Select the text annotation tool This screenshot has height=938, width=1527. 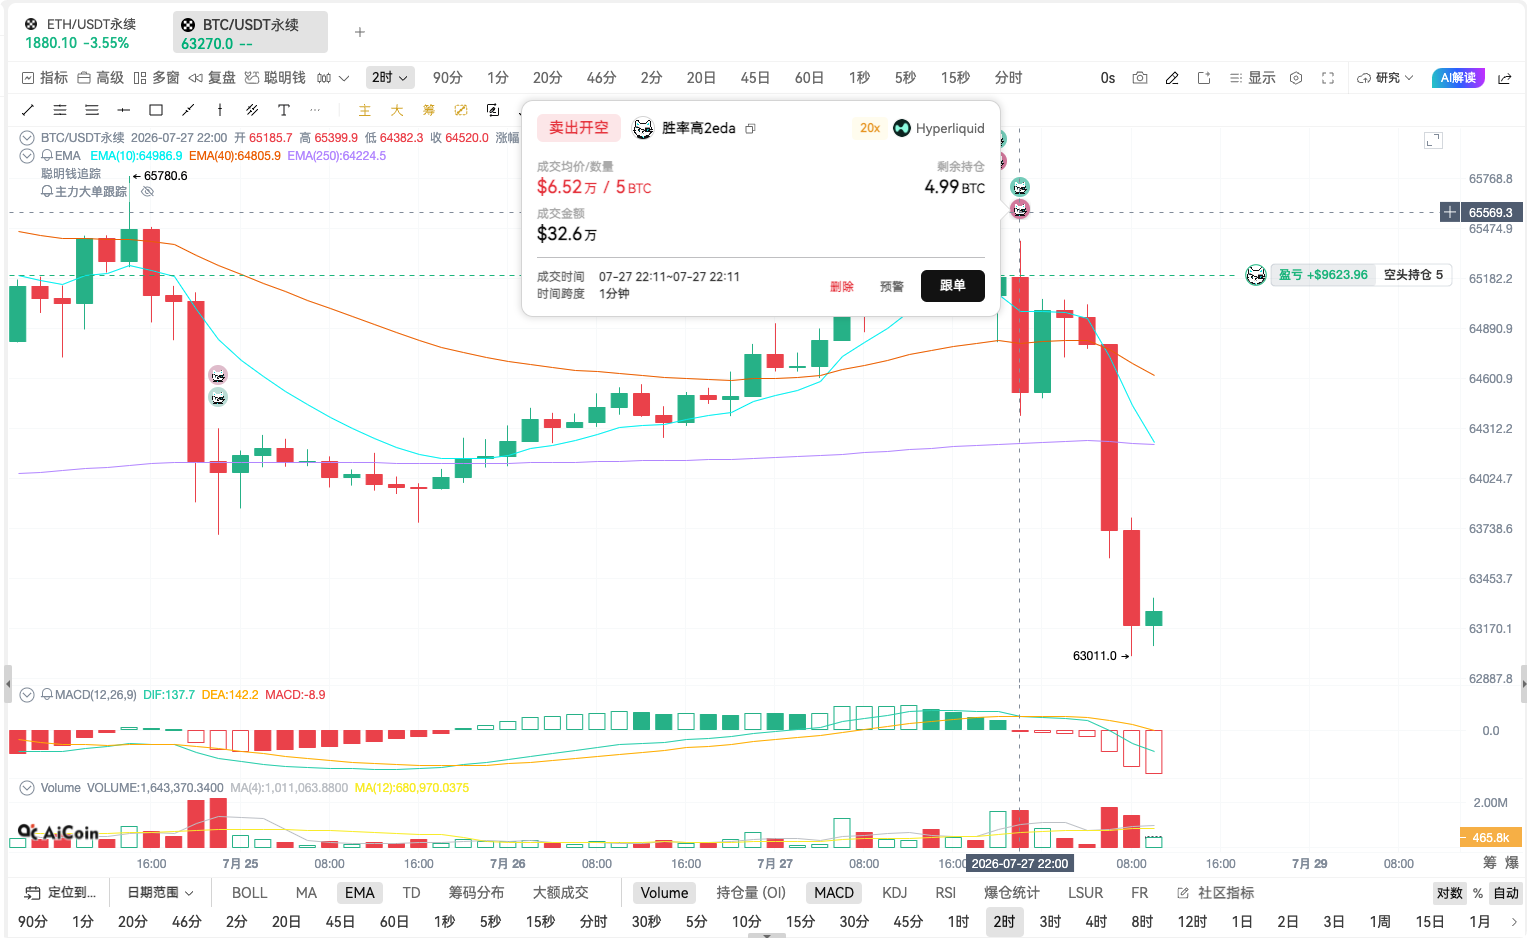[x=284, y=110]
